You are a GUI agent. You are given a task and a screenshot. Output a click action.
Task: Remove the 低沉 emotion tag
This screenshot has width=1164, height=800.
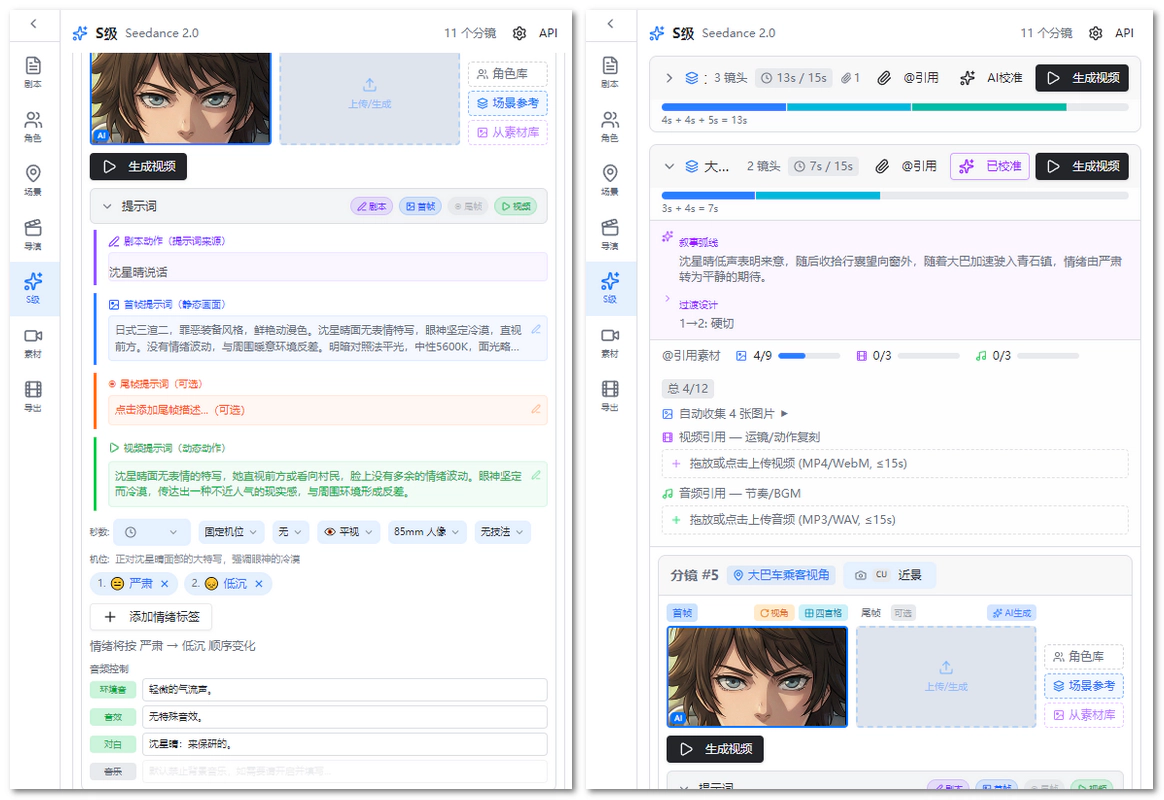(x=259, y=584)
